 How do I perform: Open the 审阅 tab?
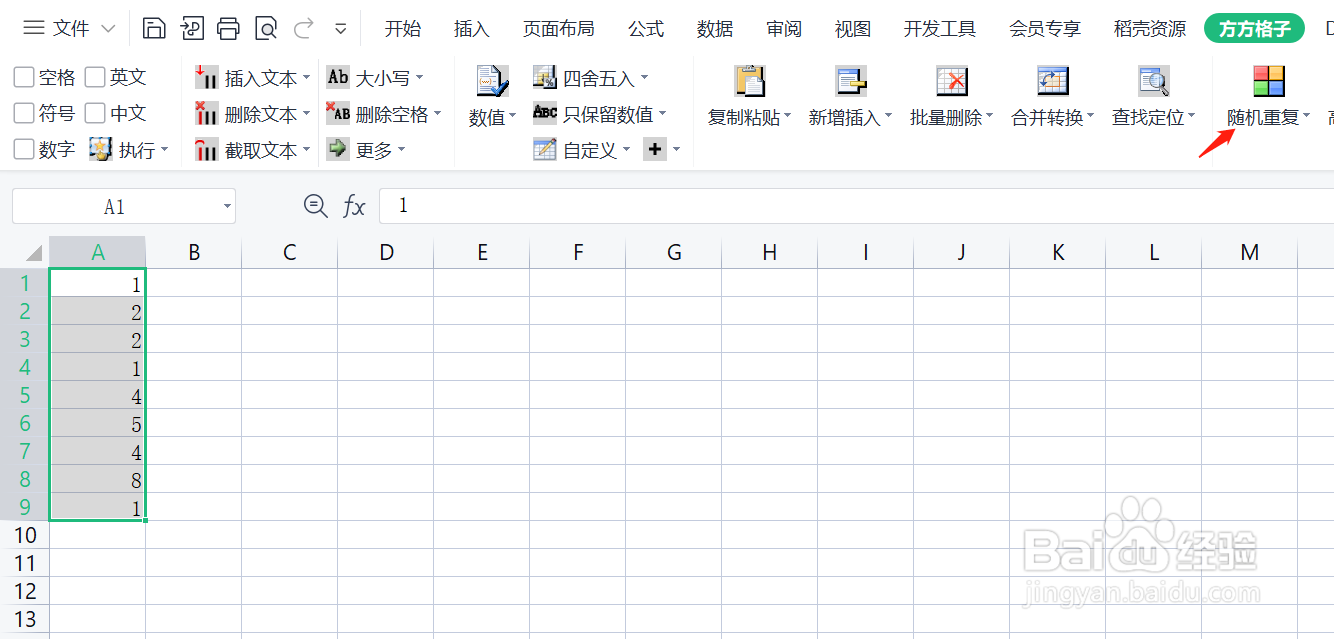[784, 29]
